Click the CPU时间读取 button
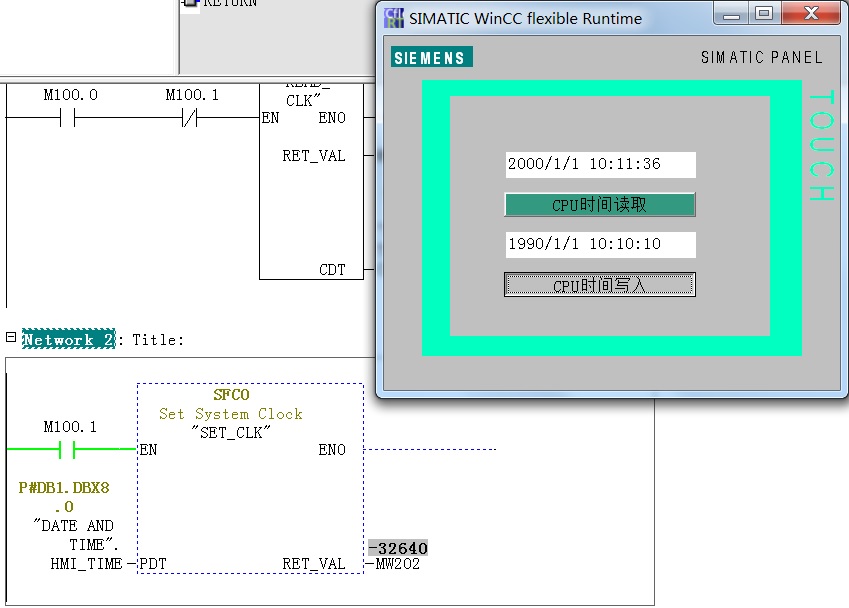 point(599,205)
